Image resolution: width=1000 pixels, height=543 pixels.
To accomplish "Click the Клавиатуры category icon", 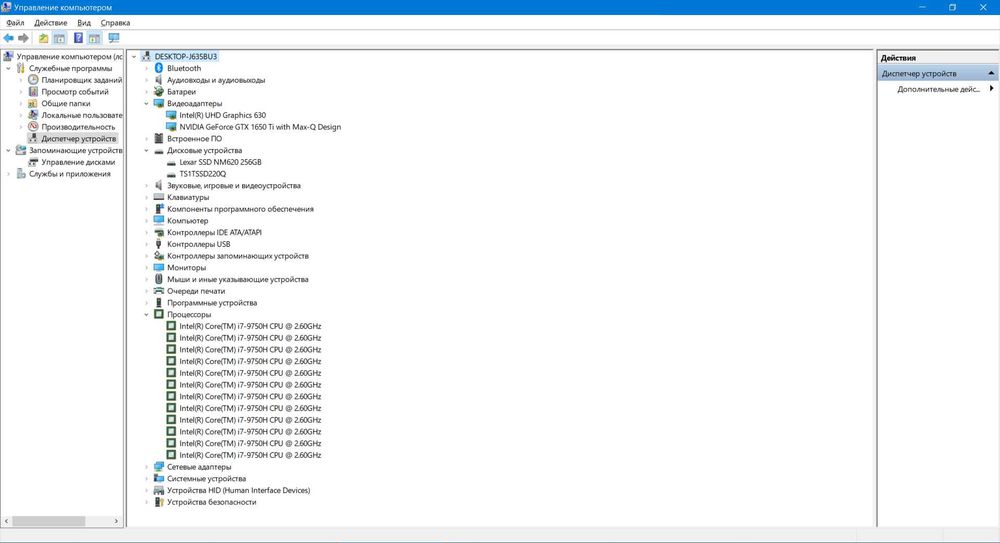I will coord(159,197).
